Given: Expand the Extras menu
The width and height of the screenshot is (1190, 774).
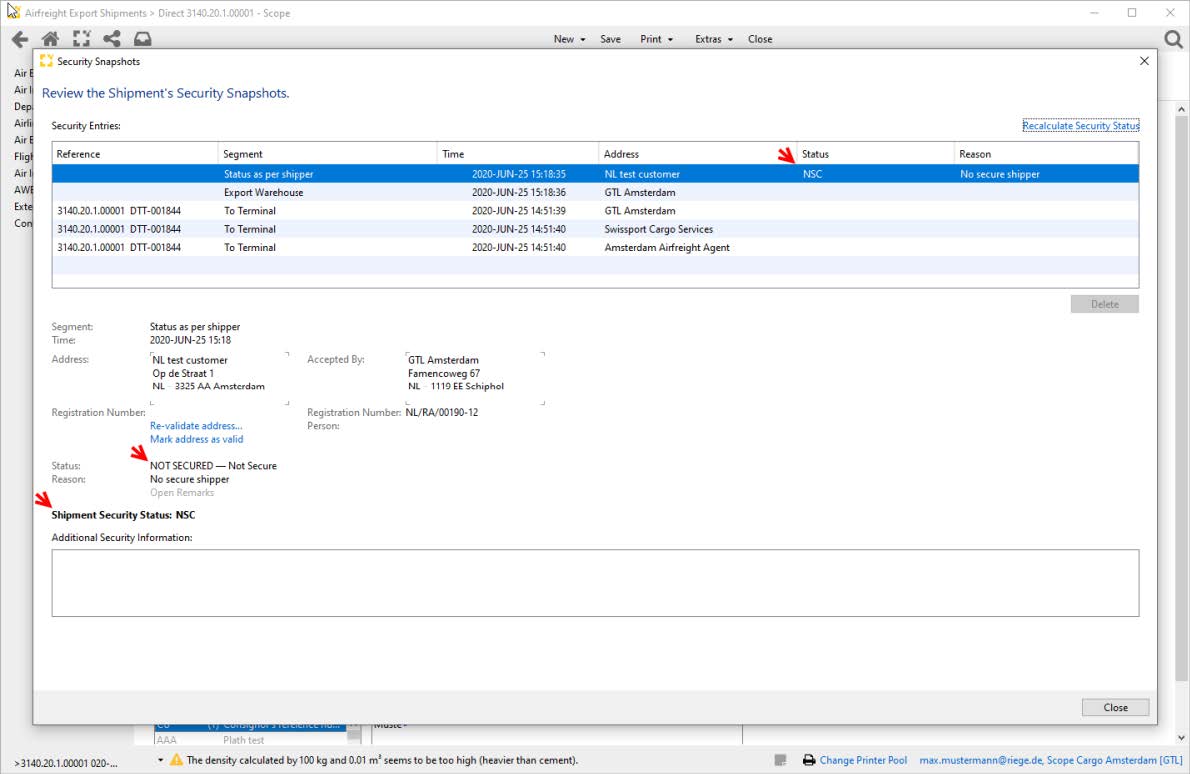Looking at the screenshot, I should pyautogui.click(x=714, y=39).
